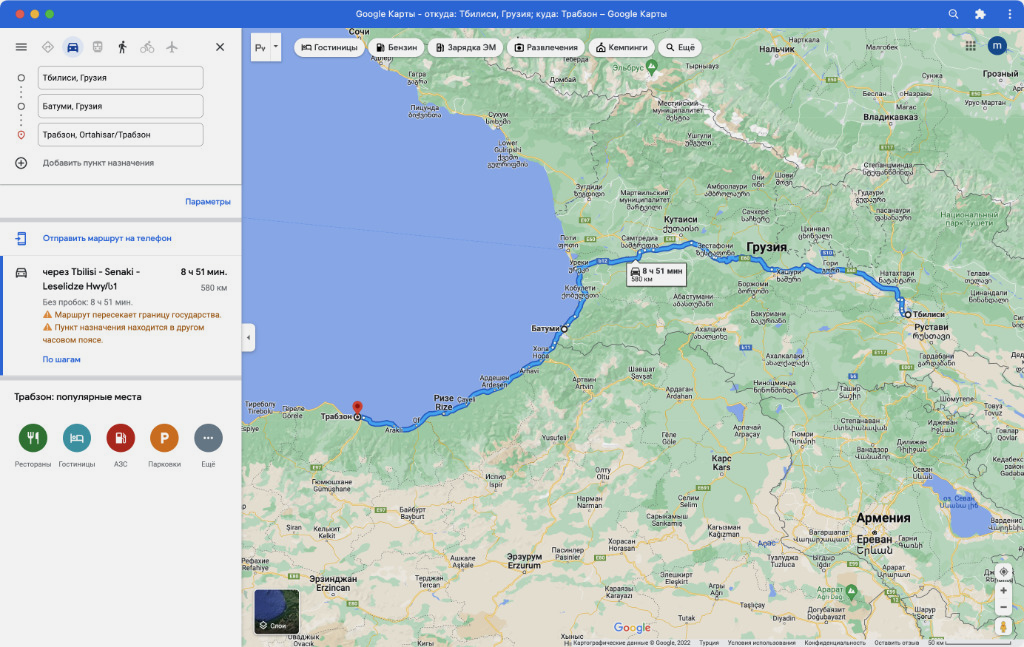The height and width of the screenshot is (647, 1024).
Task: Select flights travel mode
Action: (172, 47)
